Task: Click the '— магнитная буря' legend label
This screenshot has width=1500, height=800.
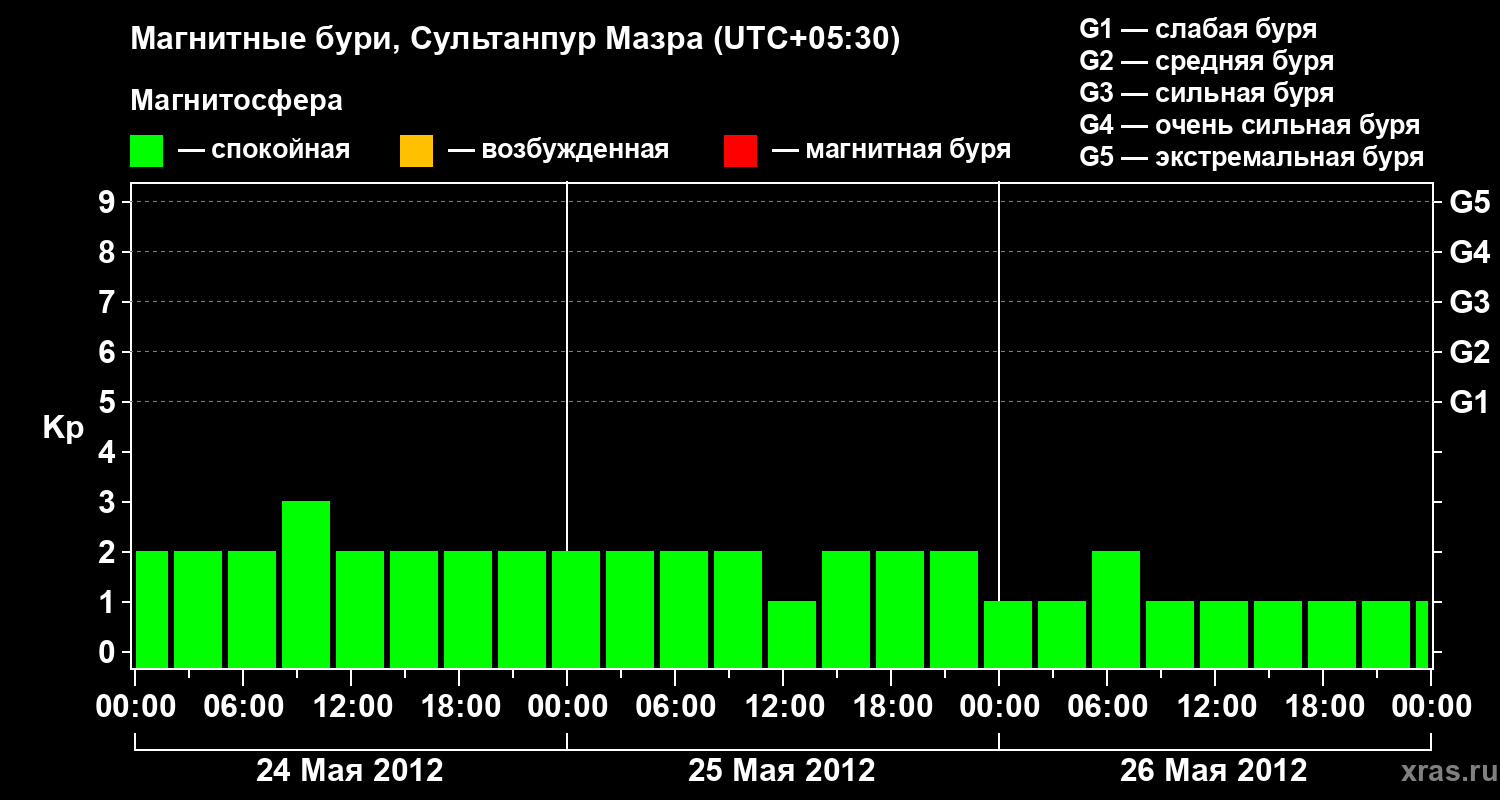Action: [892, 150]
